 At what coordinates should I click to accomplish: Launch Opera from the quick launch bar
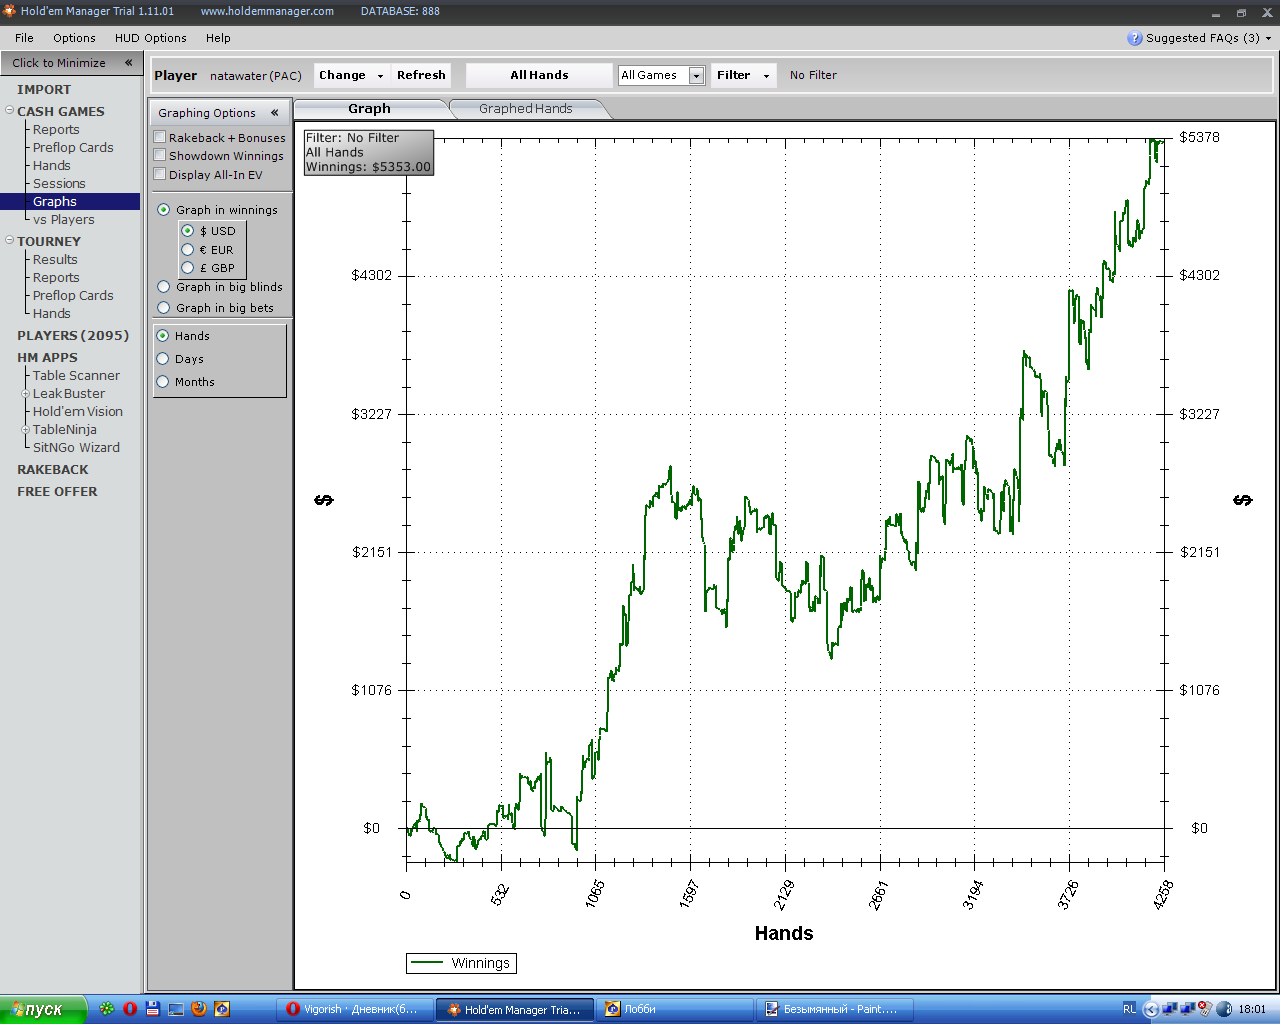130,1009
